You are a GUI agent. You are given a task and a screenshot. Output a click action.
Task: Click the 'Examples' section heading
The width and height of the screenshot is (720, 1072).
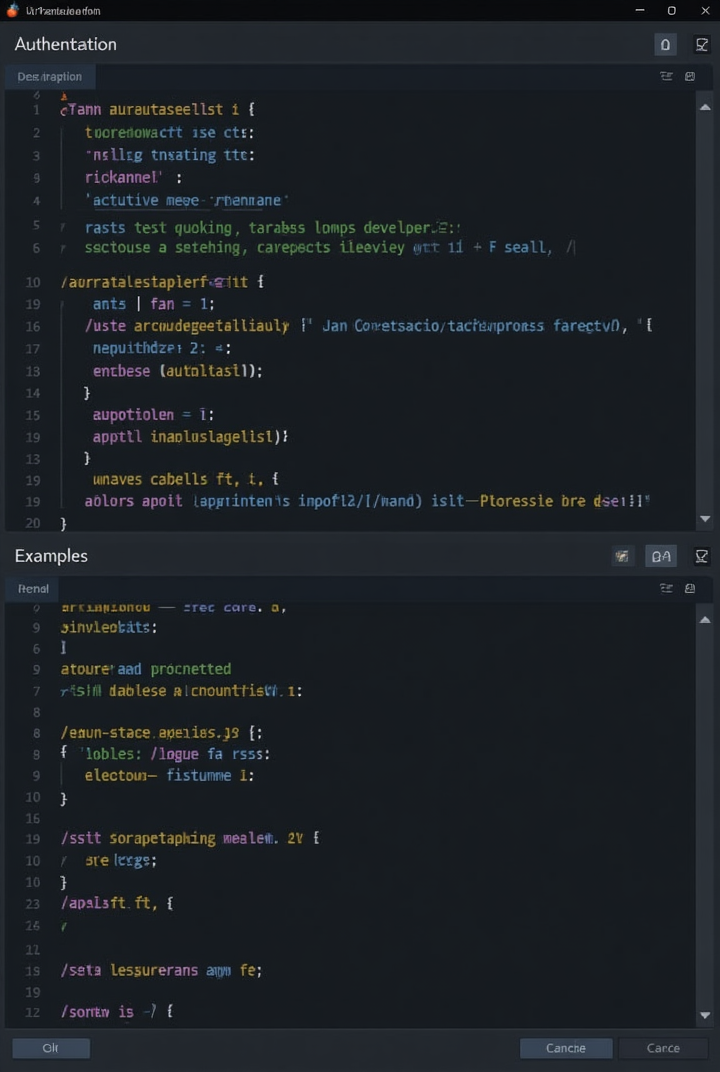click(51, 556)
